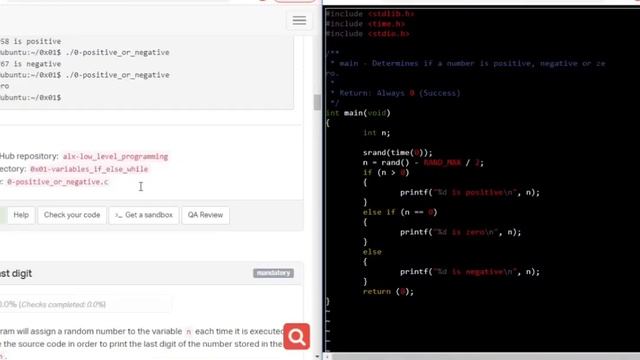This screenshot has height=360, width=640.
Task: Click the '#include <time.h>' line
Action: click(x=365, y=24)
